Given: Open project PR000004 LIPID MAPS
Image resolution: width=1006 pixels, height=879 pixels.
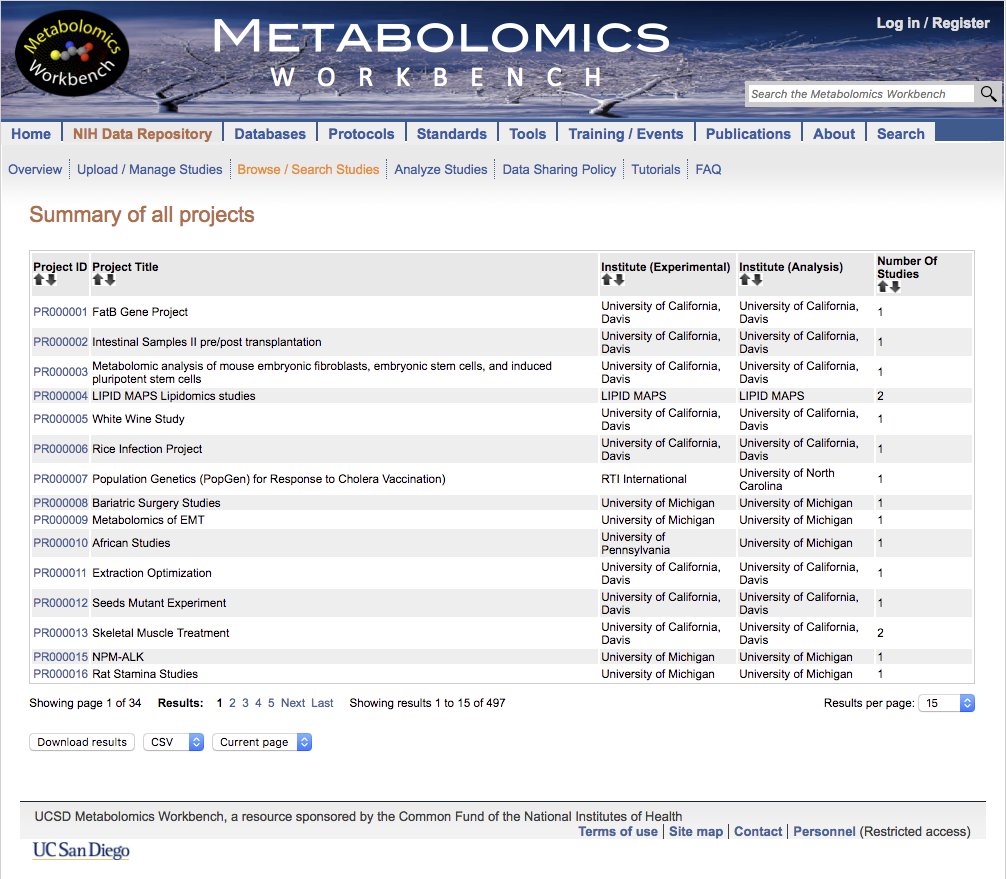Looking at the screenshot, I should [x=60, y=396].
